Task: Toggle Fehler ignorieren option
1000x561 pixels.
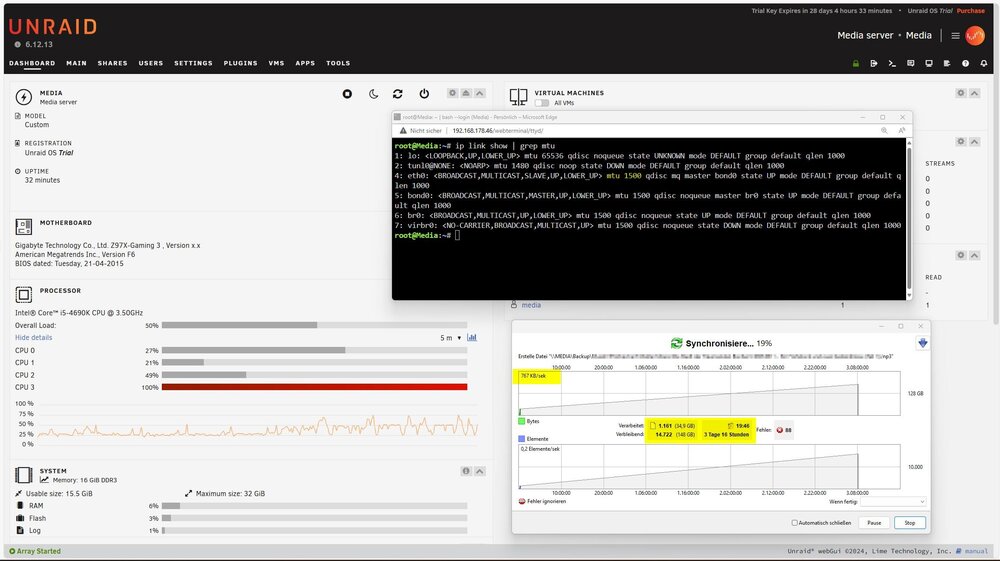Action: point(542,501)
